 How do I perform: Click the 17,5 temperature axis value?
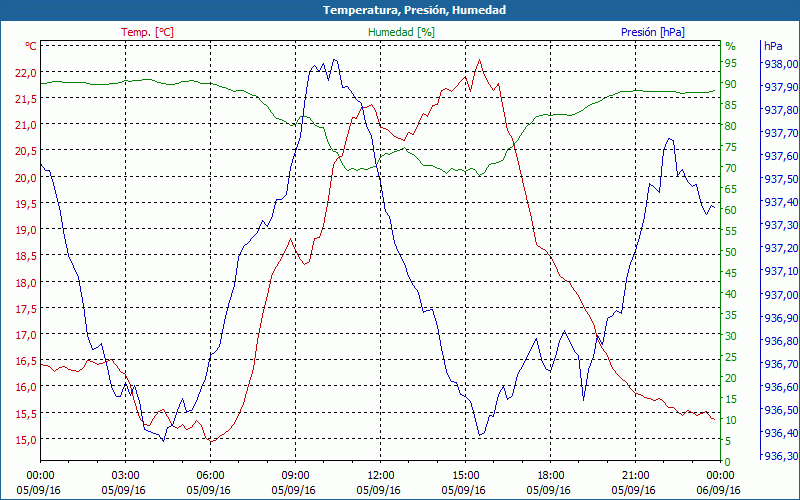(x=26, y=309)
